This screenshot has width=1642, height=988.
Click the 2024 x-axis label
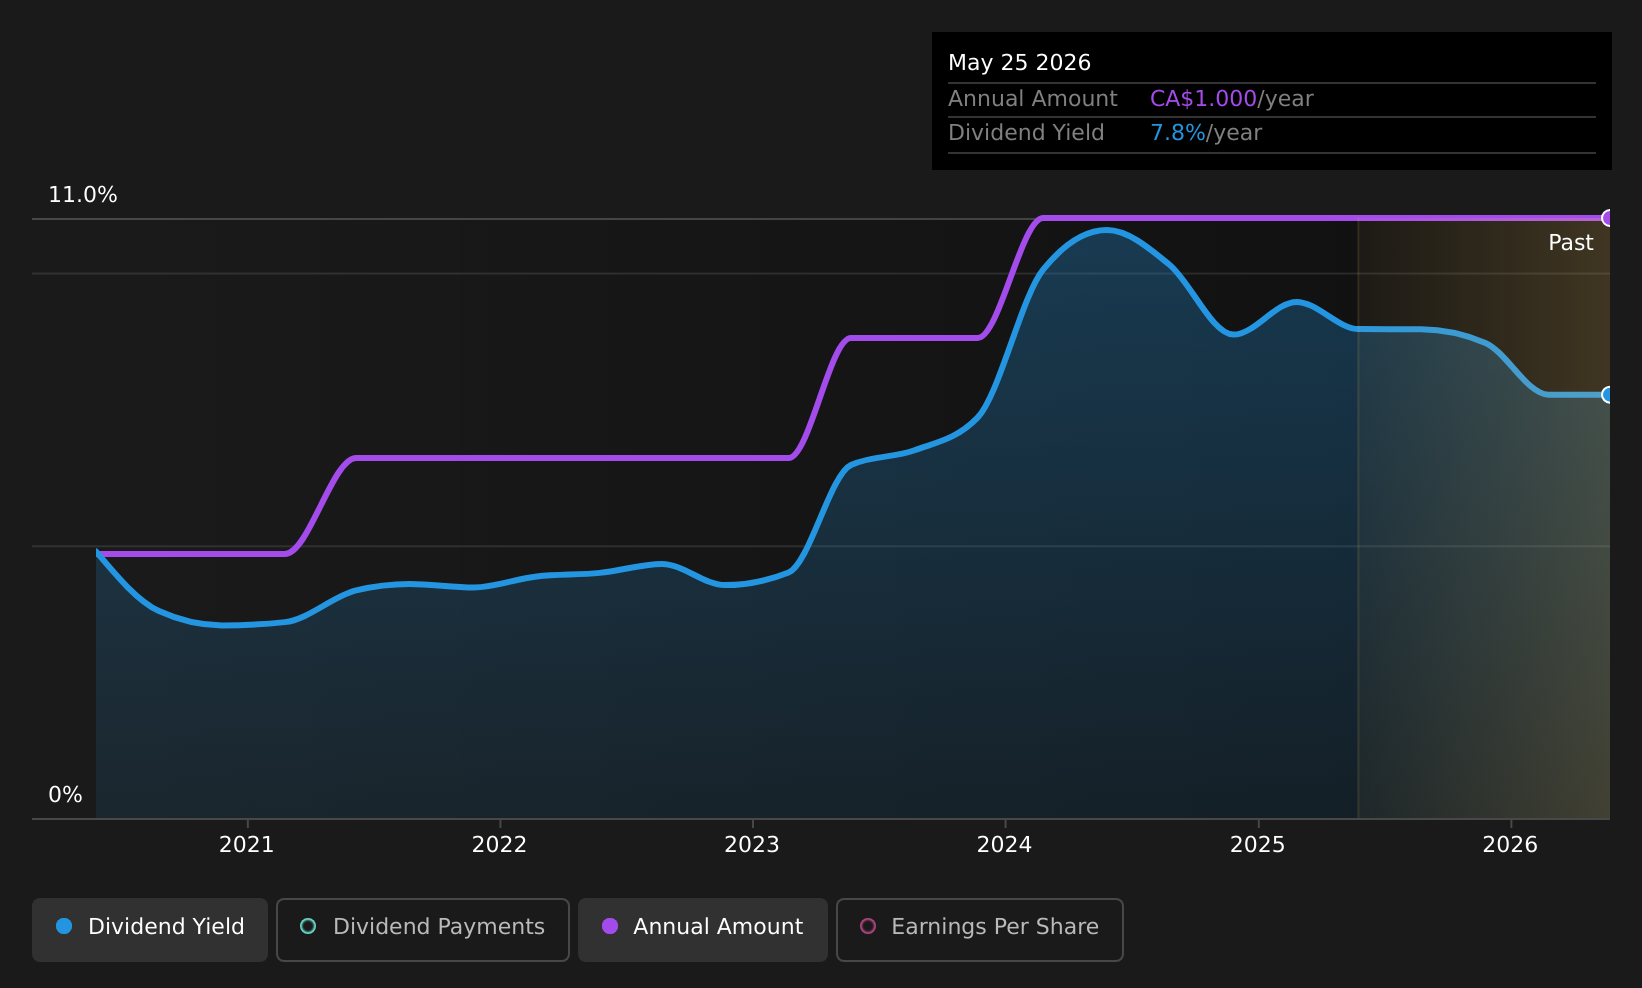point(1004,845)
